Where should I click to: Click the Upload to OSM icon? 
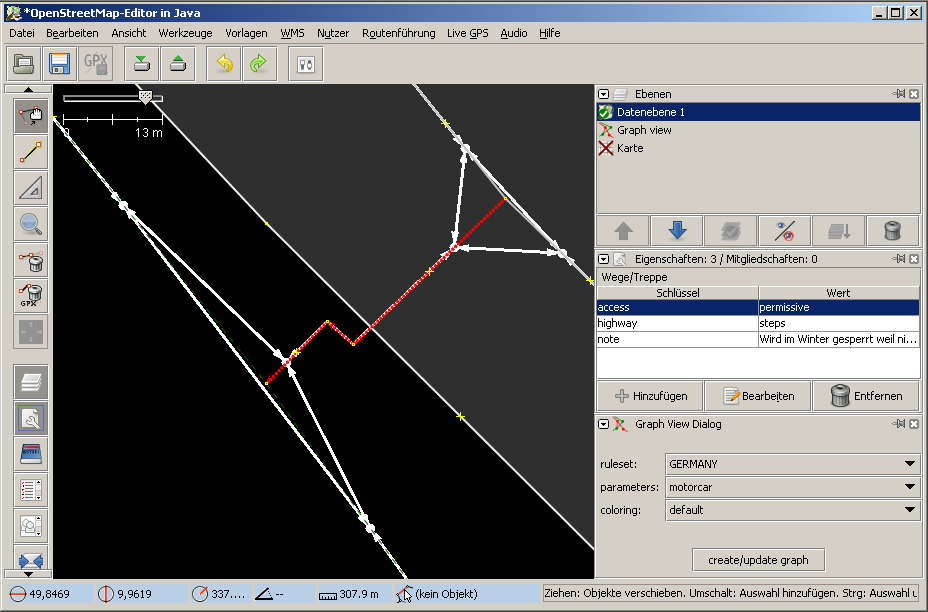pos(177,64)
